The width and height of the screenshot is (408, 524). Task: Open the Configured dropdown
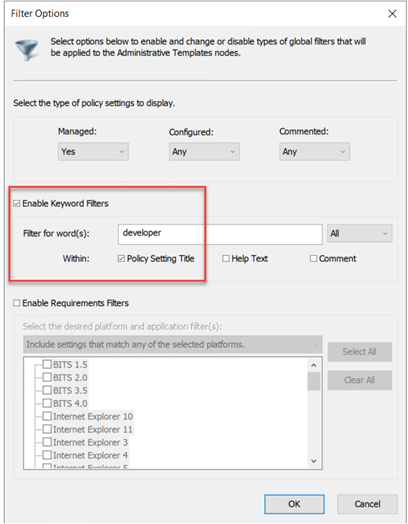tap(204, 152)
